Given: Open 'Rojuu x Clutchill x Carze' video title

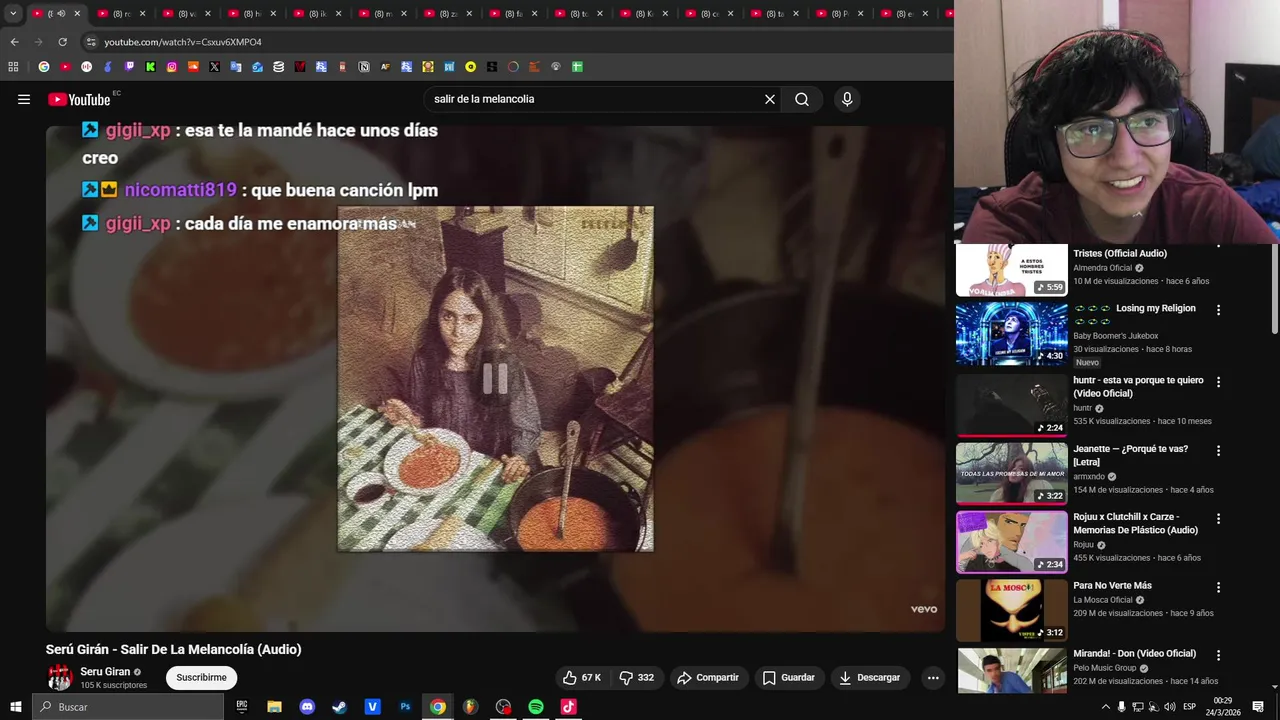Looking at the screenshot, I should click(x=1135, y=523).
